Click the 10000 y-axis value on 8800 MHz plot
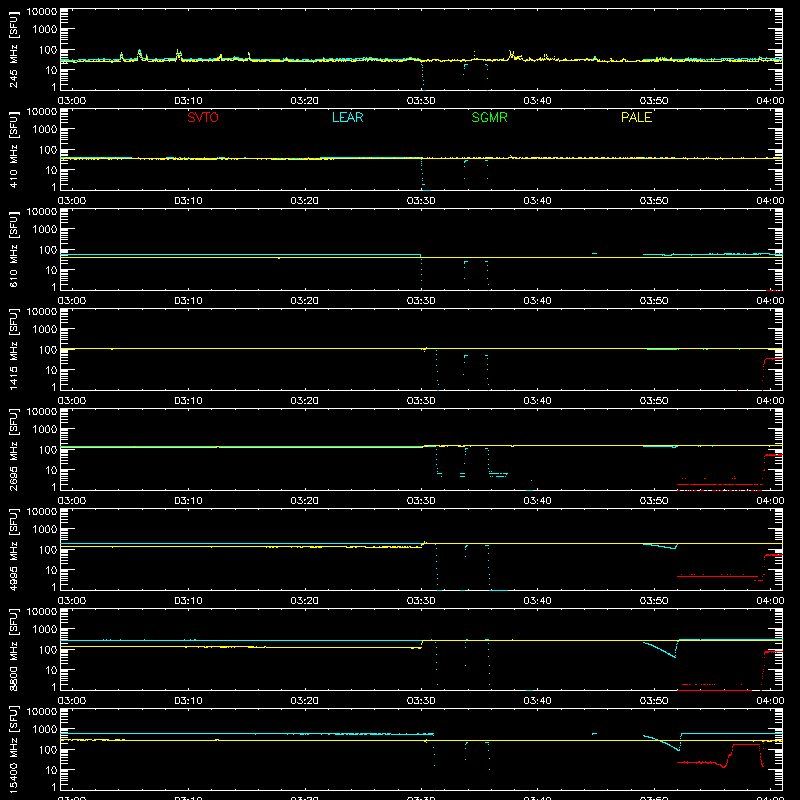Screen dimensions: 800x800 (x=42, y=612)
